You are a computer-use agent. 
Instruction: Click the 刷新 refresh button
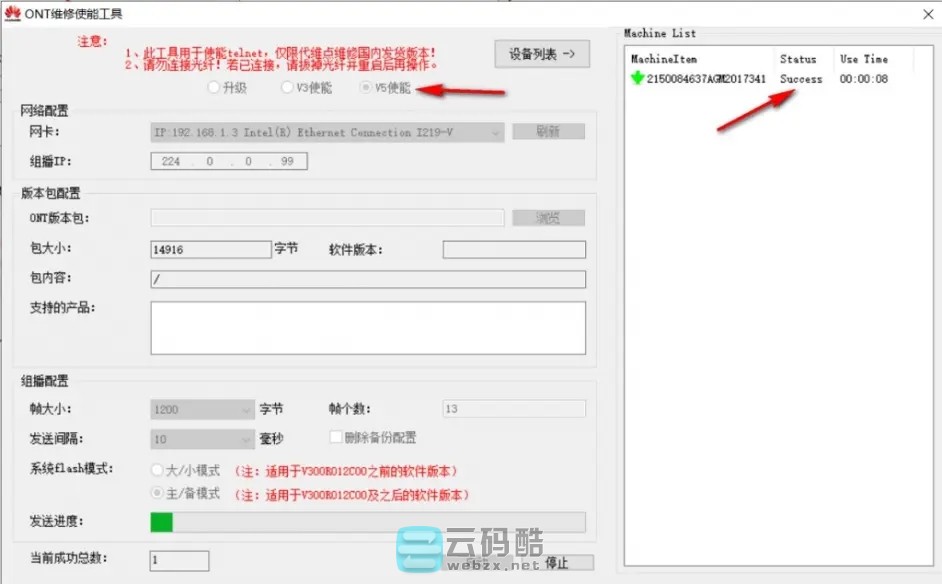tap(548, 132)
